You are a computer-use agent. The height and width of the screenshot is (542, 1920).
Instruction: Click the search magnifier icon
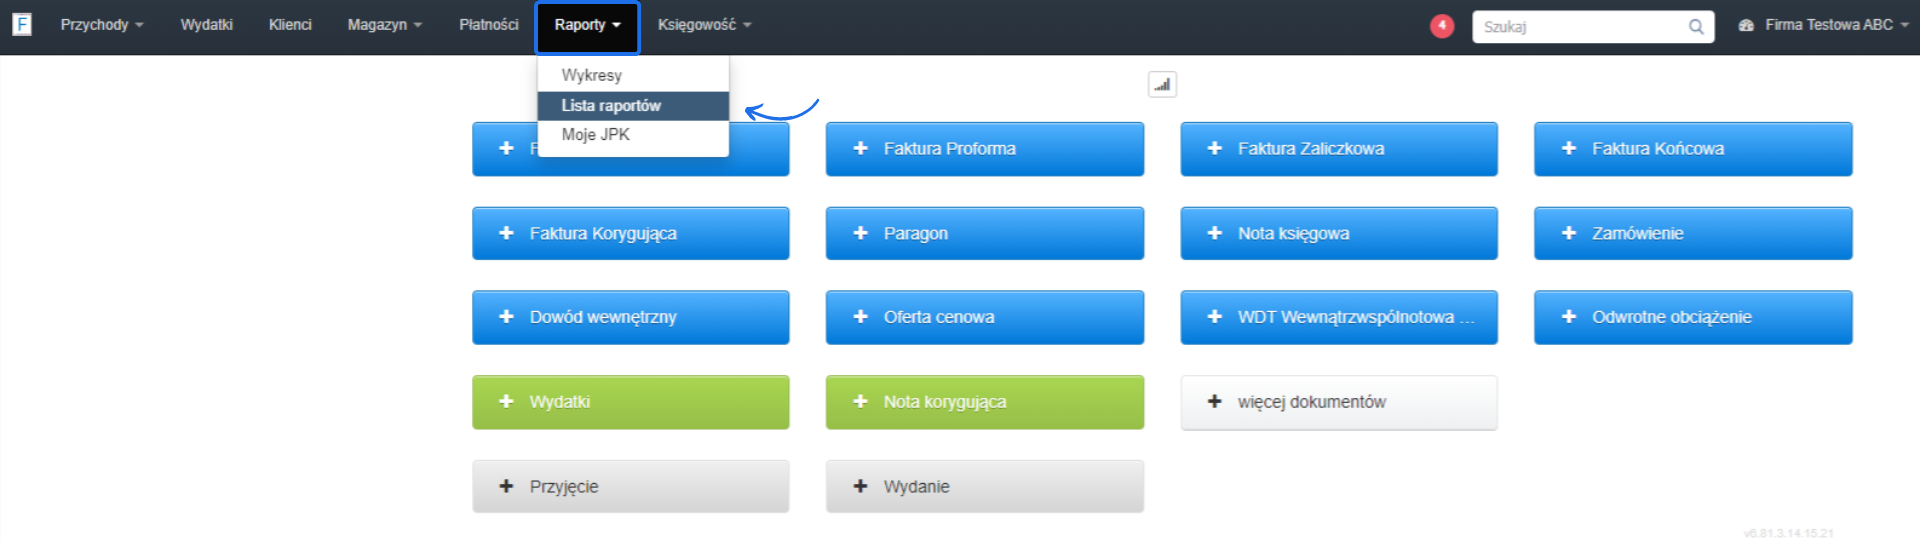(1696, 27)
